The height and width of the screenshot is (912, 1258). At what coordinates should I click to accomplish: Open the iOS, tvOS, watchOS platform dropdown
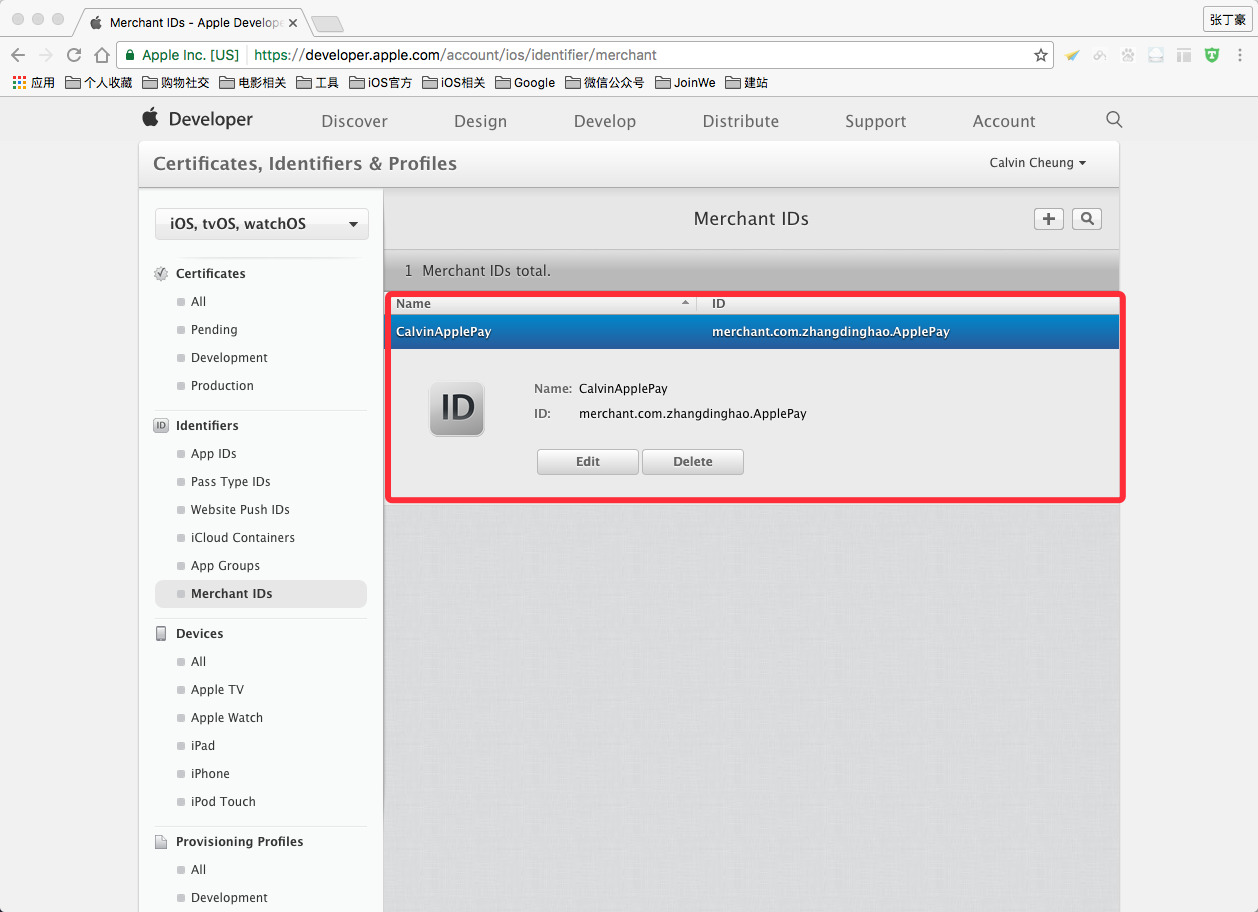262,224
